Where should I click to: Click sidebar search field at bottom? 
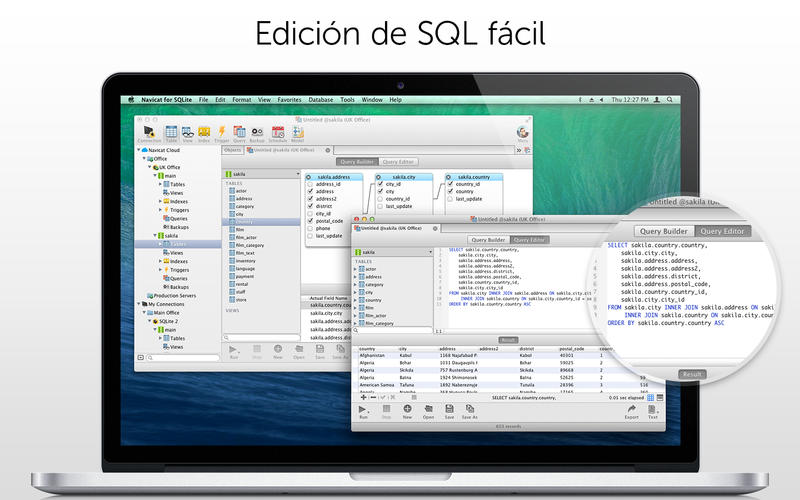[183, 358]
